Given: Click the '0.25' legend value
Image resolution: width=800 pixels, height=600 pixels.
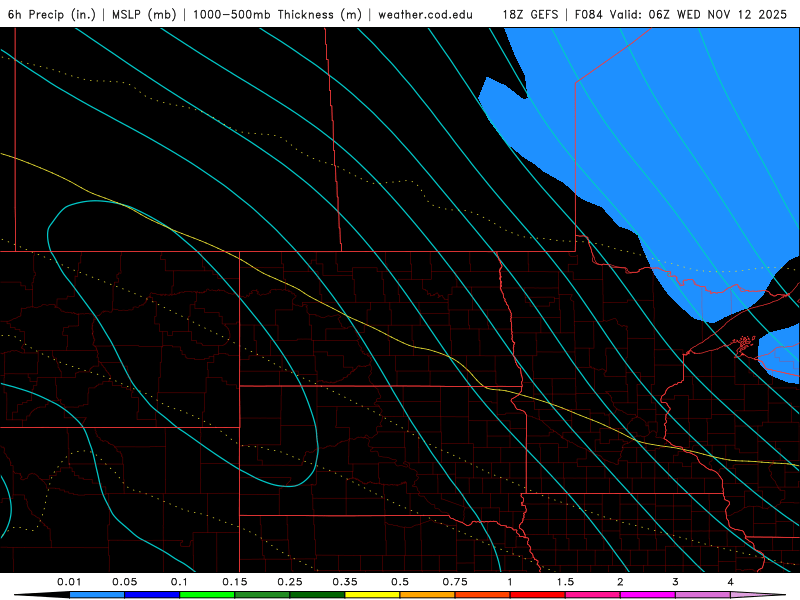Looking at the screenshot, I should coord(290,582).
